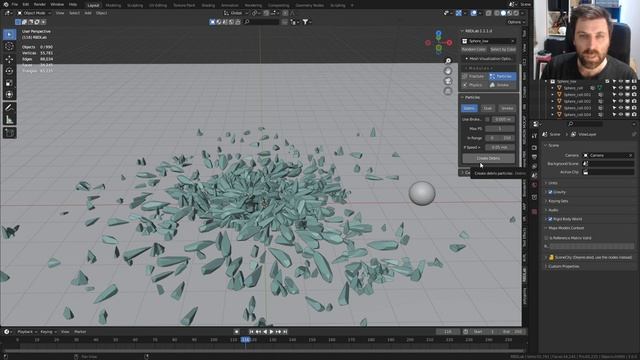This screenshot has width=640, height=360.
Task: Toggle the Rigid Body World checkbox
Action: pyautogui.click(x=550, y=219)
